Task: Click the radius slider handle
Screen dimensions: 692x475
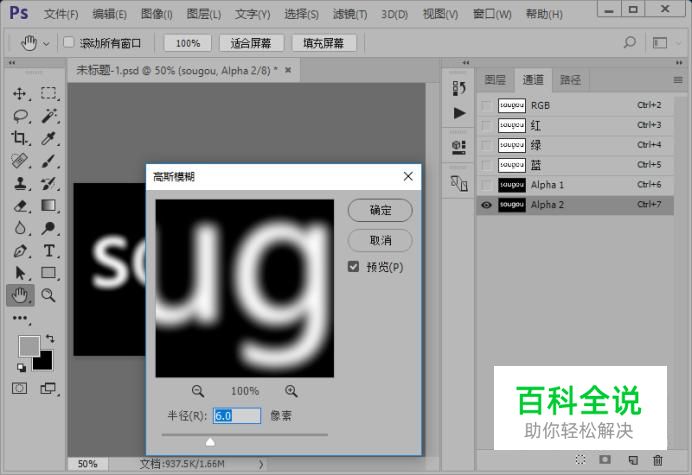Action: coord(211,441)
